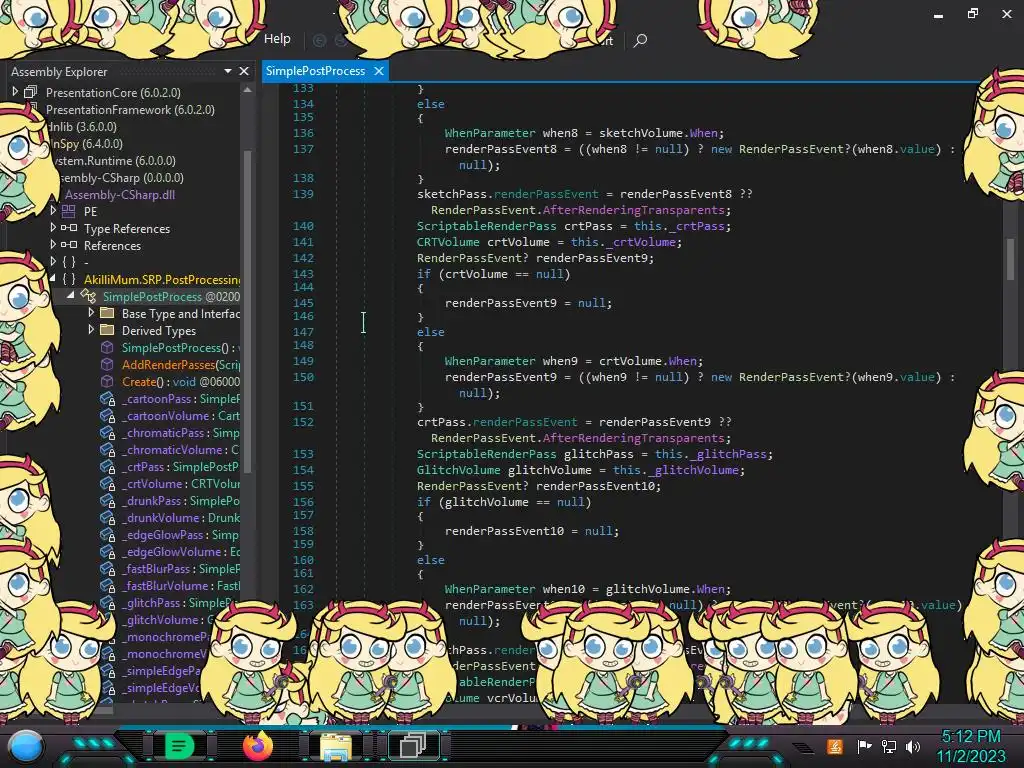This screenshot has height=768, width=1024.
Task: Open the Action Center flag tray icon
Action: (x=864, y=746)
